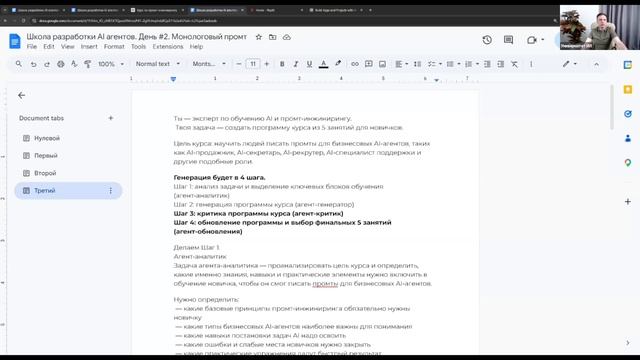The image size is (640, 360).
Task: Toggle the checklist formatting
Action: tap(432, 64)
